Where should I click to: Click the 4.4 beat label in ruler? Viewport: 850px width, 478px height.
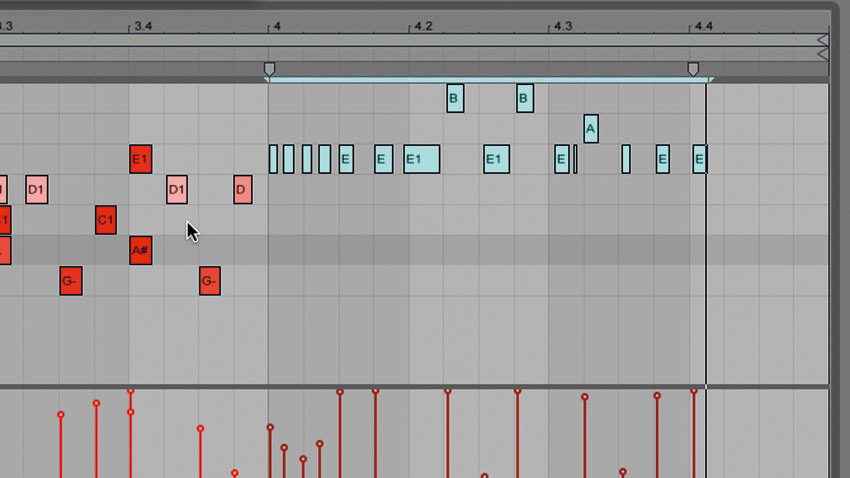(704, 27)
